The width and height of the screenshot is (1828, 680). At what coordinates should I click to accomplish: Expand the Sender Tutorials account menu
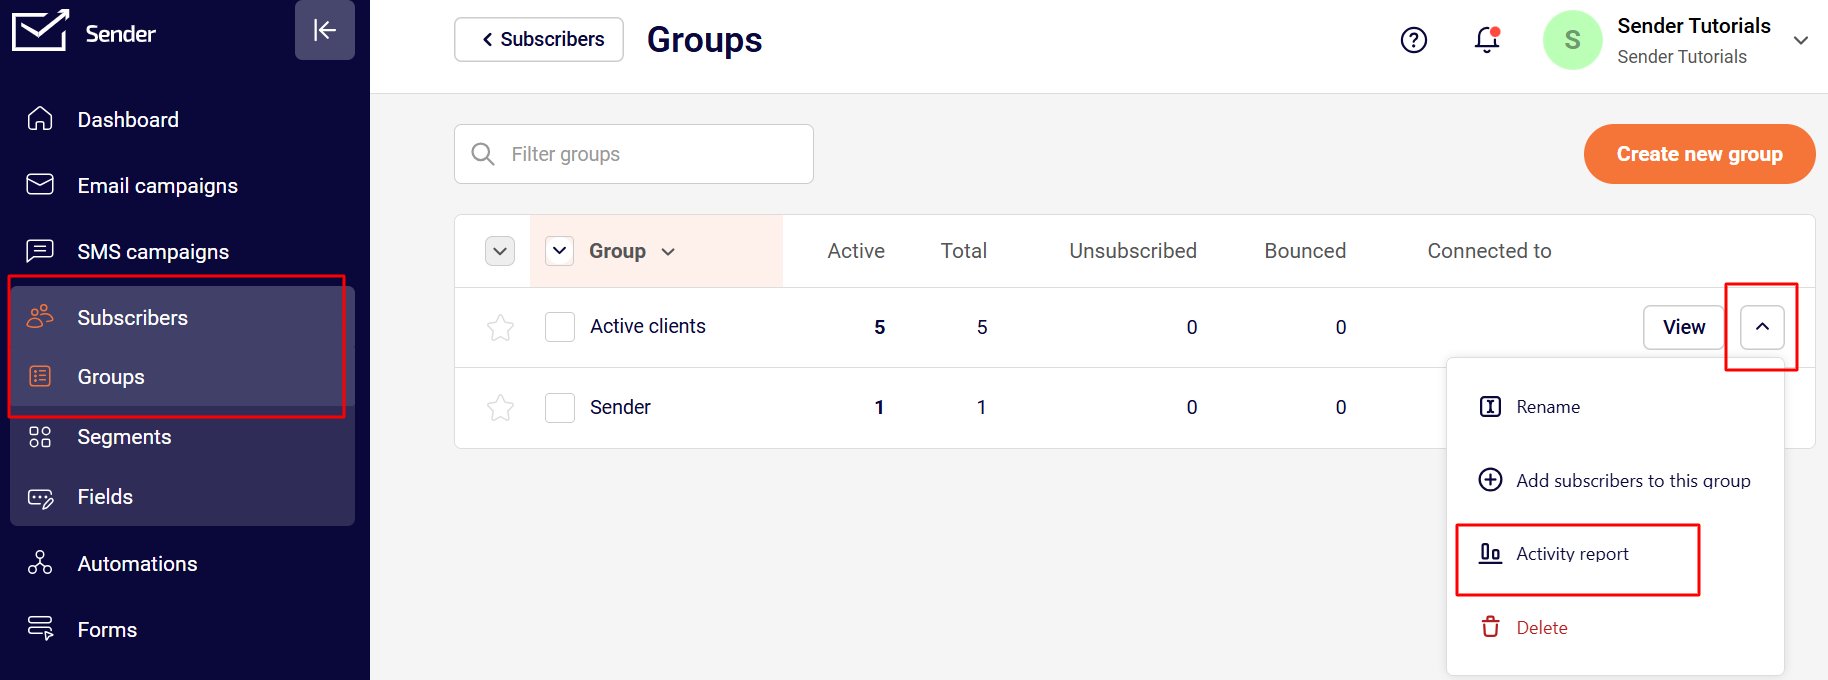1801,41
